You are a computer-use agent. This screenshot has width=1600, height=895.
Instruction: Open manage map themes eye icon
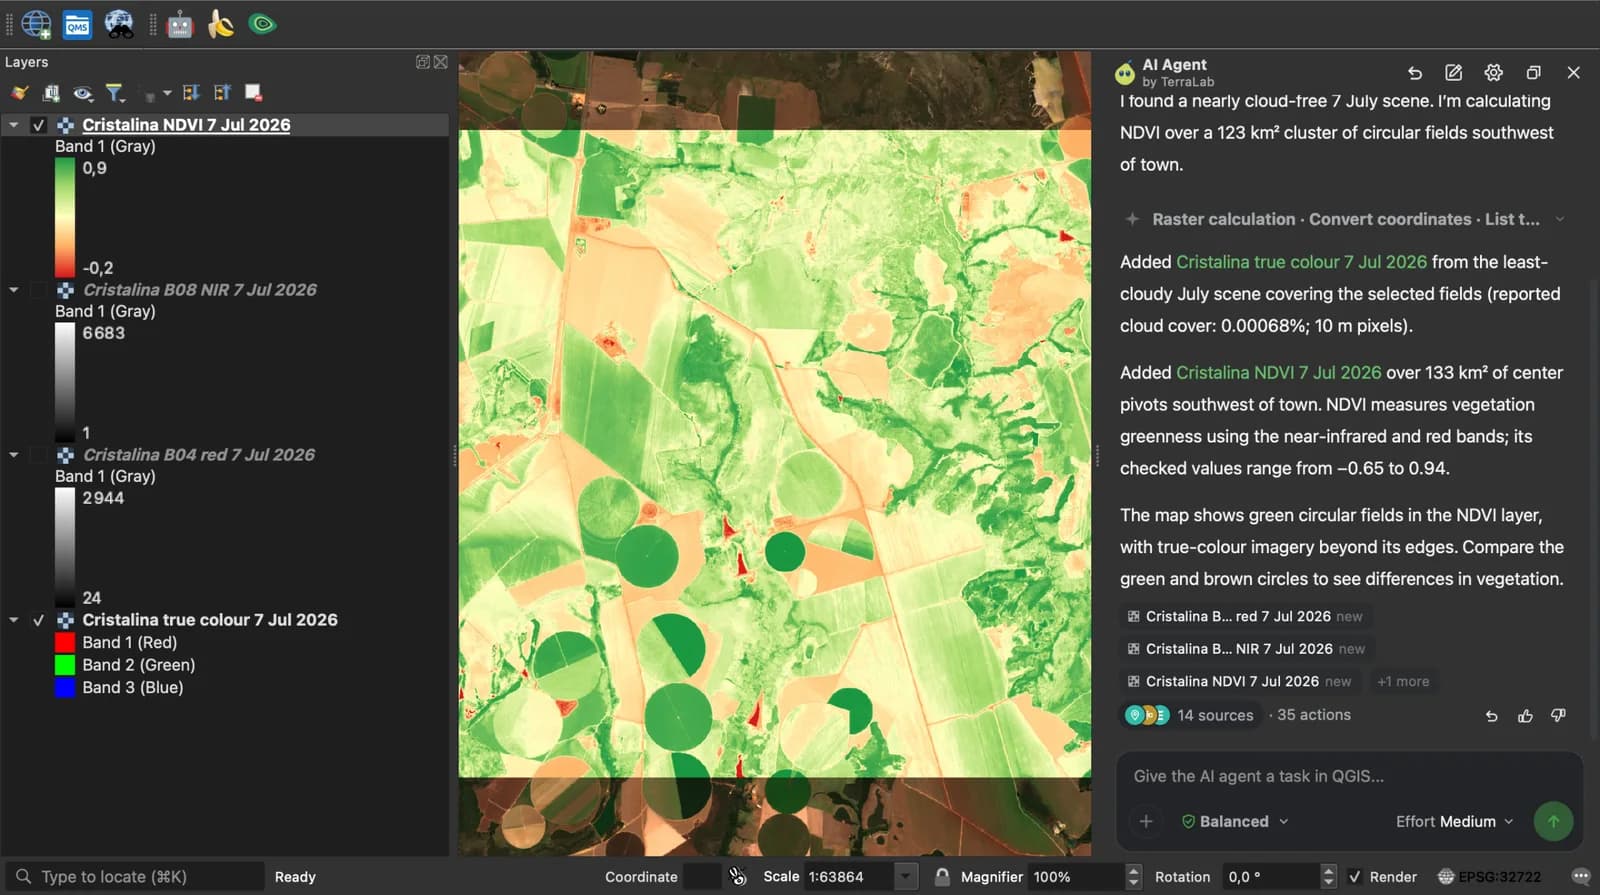click(x=83, y=93)
